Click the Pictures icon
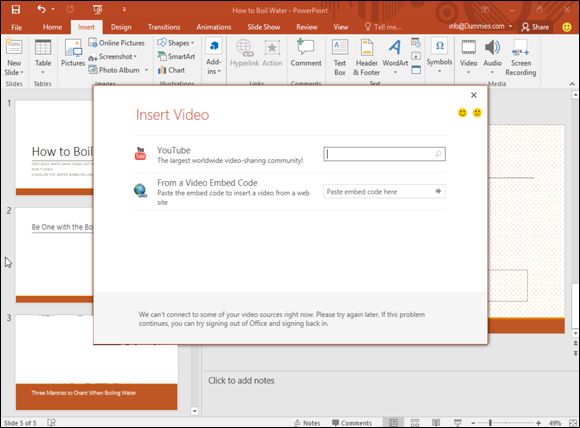This screenshot has width=580, height=428. pyautogui.click(x=73, y=53)
